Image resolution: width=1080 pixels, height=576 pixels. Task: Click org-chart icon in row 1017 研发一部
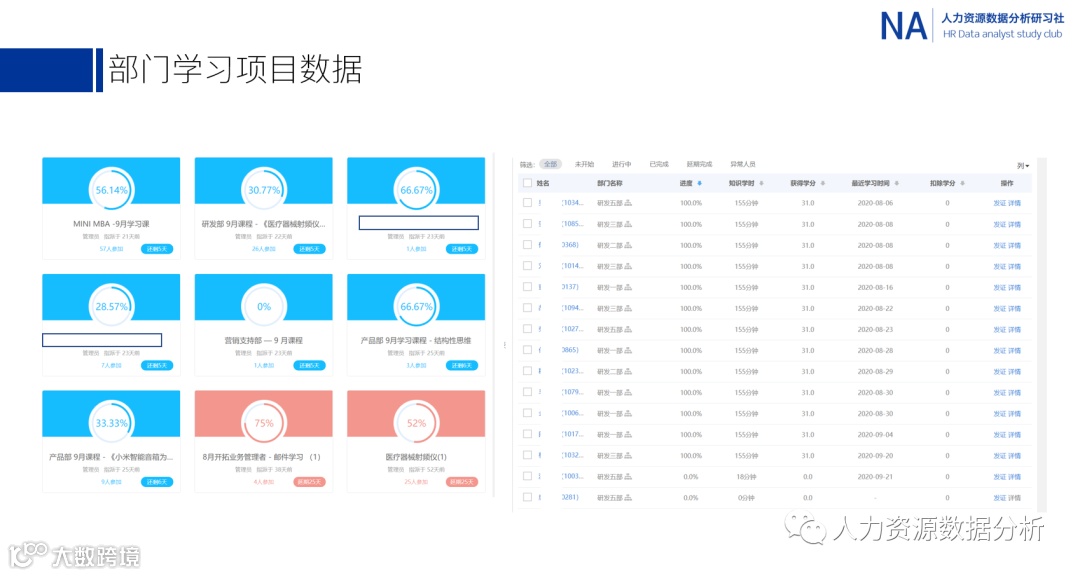(x=628, y=435)
